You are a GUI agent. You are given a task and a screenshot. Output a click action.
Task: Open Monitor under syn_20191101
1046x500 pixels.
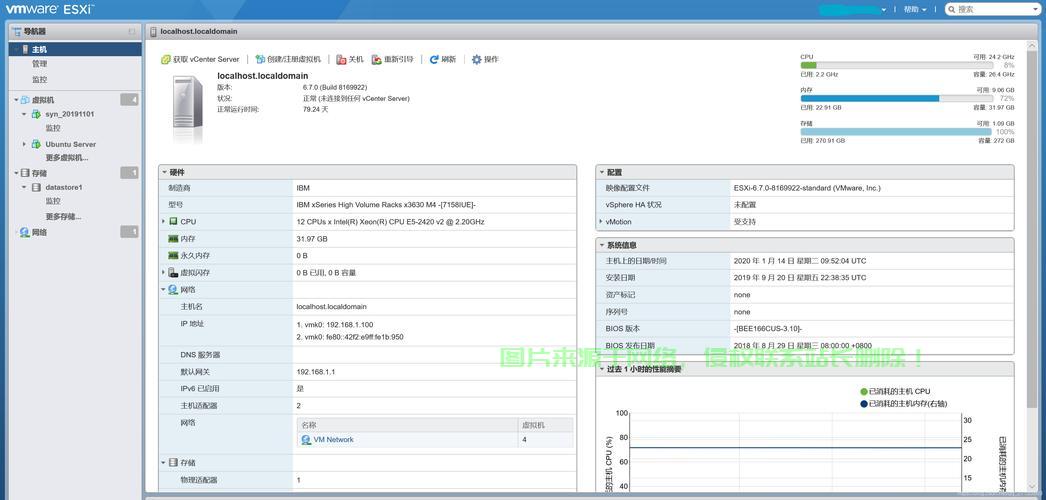[53, 128]
